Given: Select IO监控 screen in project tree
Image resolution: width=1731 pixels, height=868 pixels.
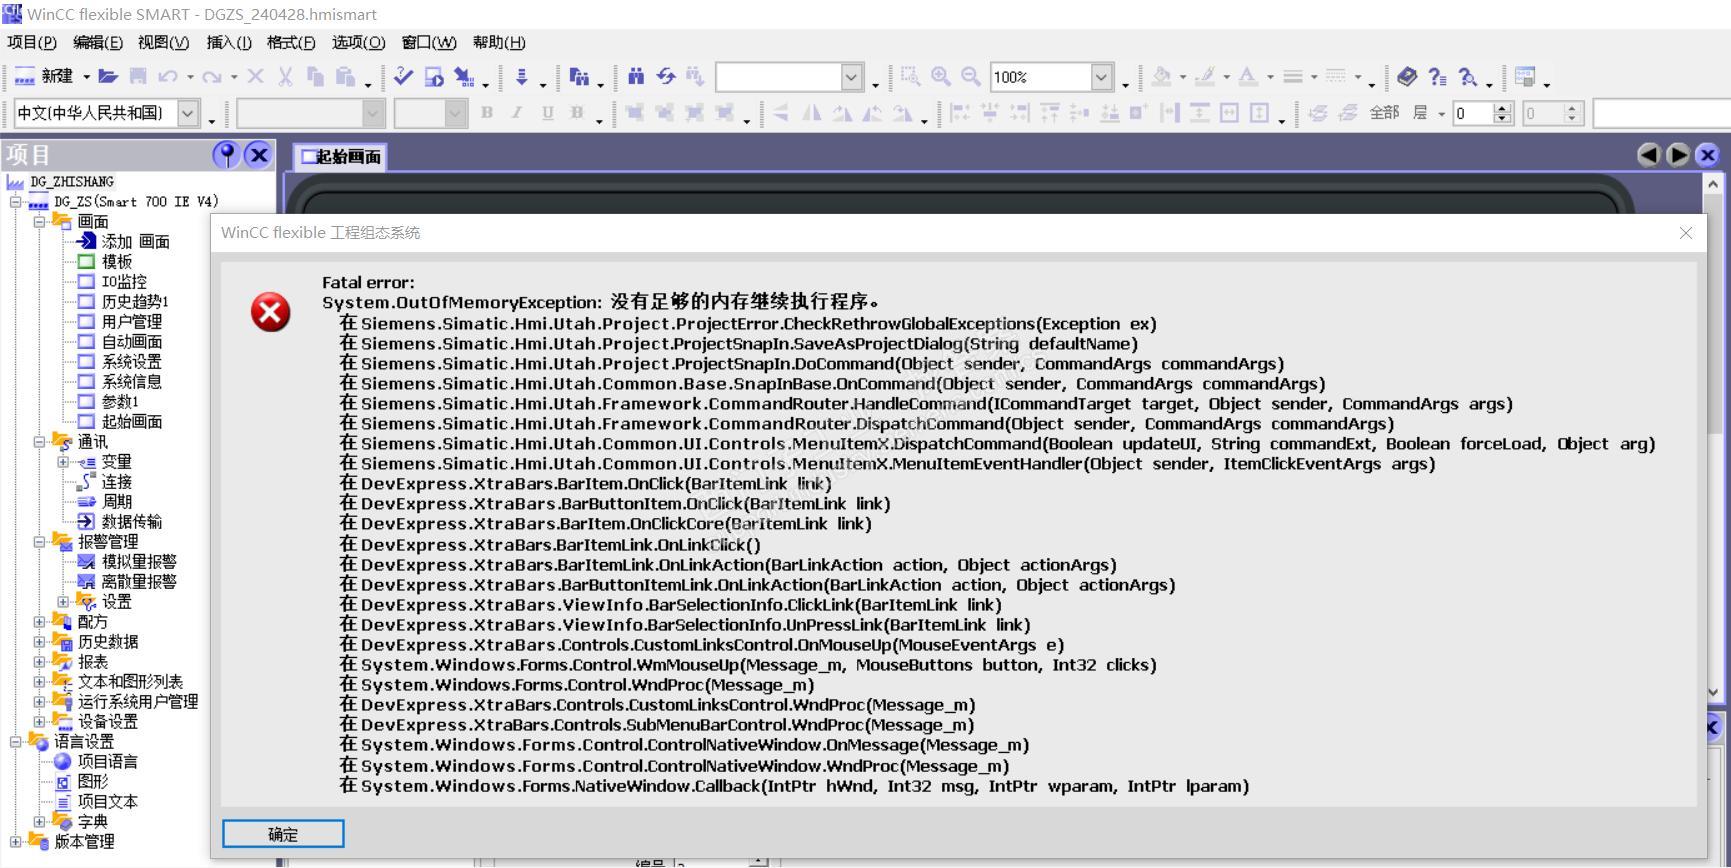Looking at the screenshot, I should coord(124,281).
